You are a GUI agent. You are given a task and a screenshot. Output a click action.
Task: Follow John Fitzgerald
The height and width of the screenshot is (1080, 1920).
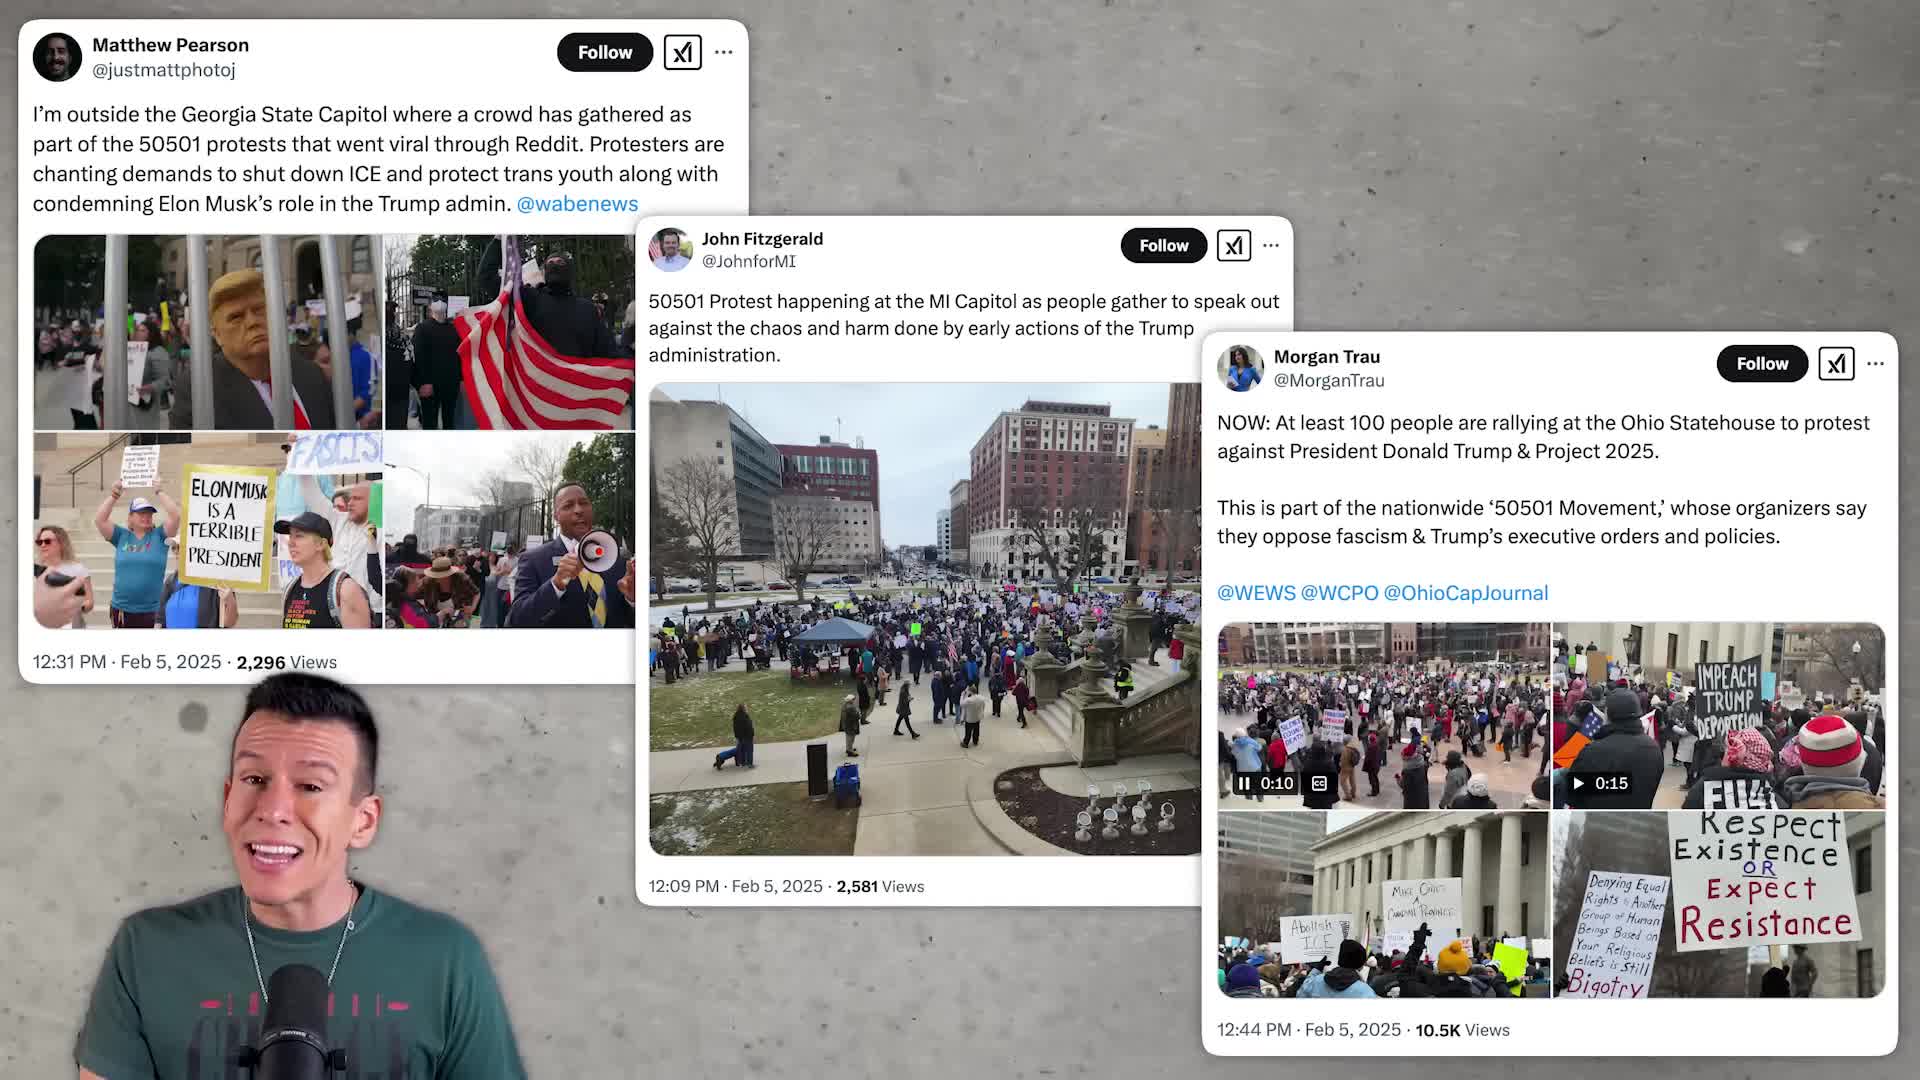[x=1164, y=245]
